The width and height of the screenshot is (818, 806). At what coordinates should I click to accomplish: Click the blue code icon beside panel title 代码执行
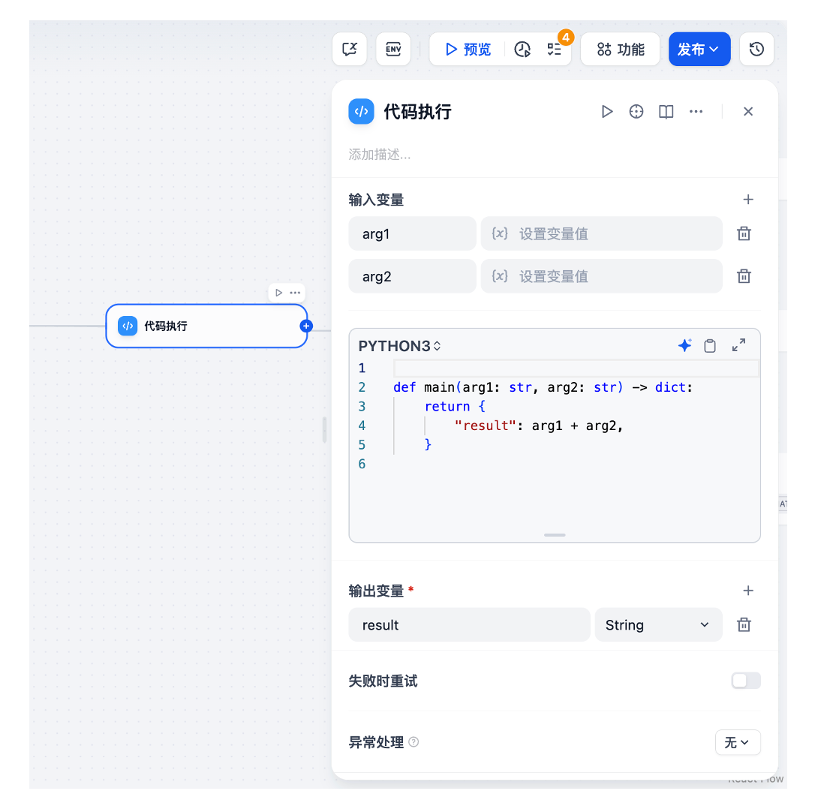361,111
